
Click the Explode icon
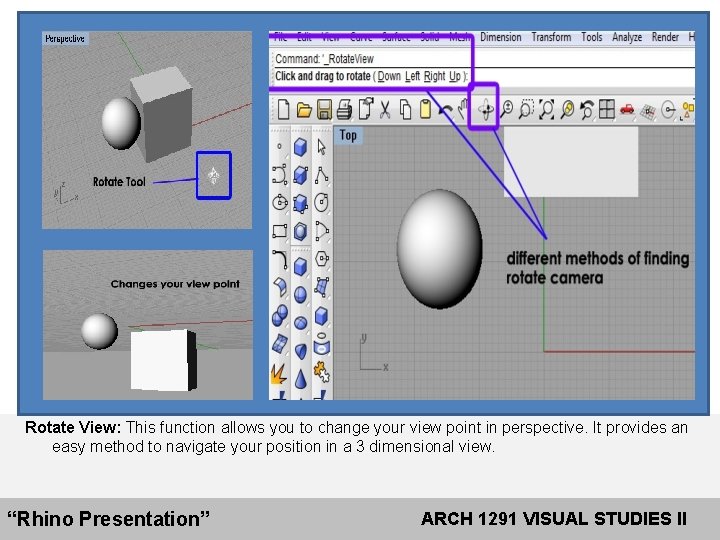(279, 374)
